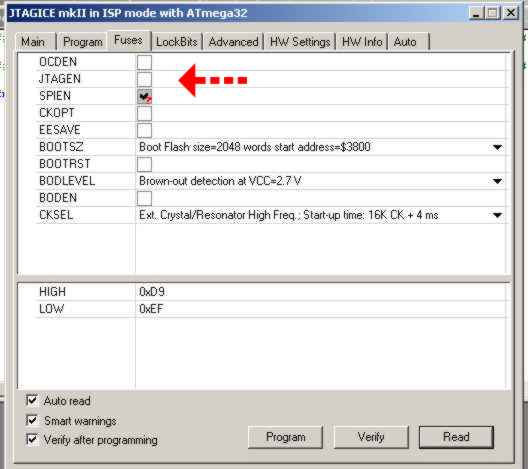The width and height of the screenshot is (528, 469).
Task: Select the OCDEN fuse label
Action: pos(58,62)
